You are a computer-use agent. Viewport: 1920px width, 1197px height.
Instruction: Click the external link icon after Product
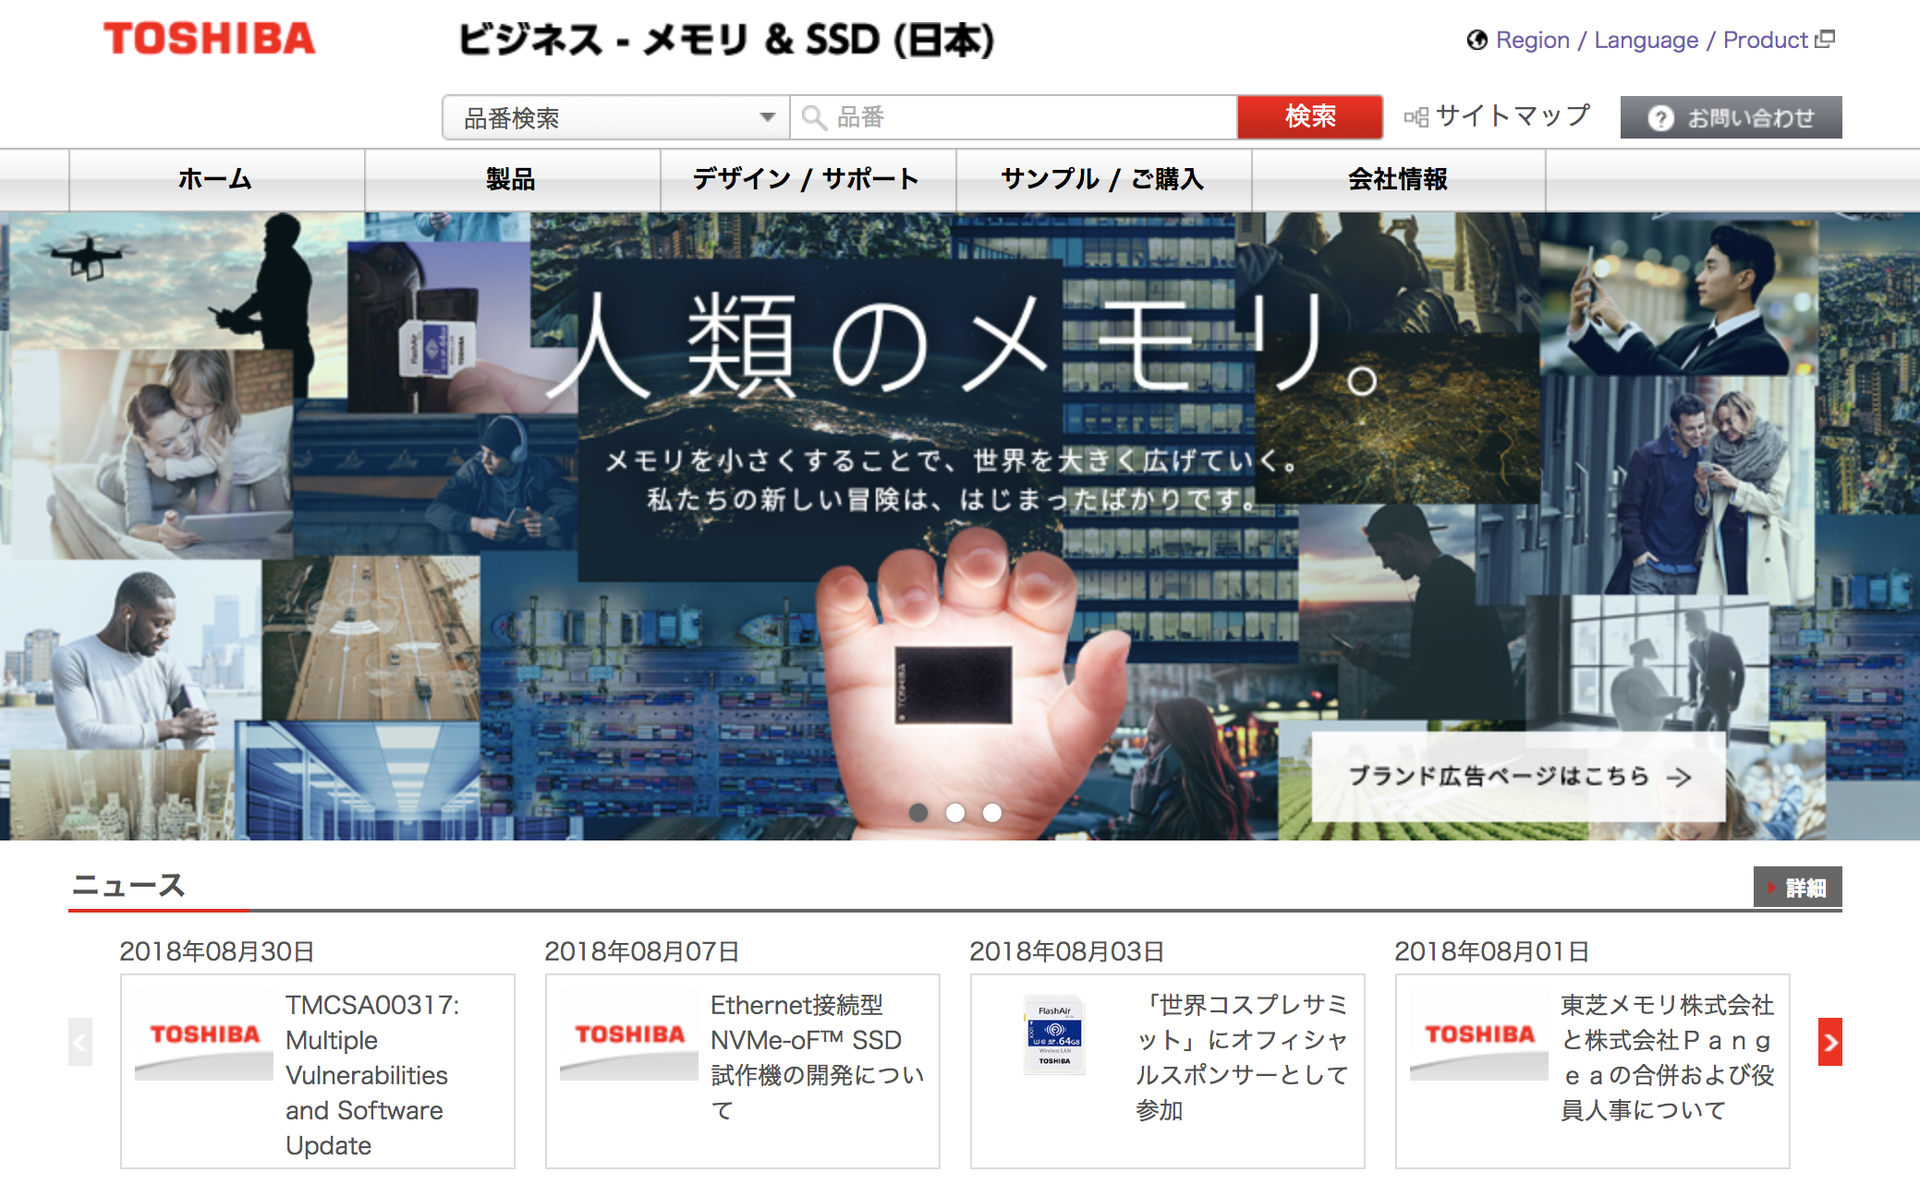(x=1825, y=39)
